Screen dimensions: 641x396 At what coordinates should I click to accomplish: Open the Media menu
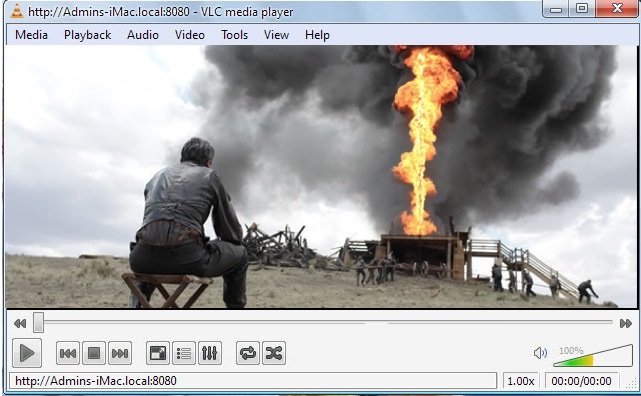click(x=31, y=35)
